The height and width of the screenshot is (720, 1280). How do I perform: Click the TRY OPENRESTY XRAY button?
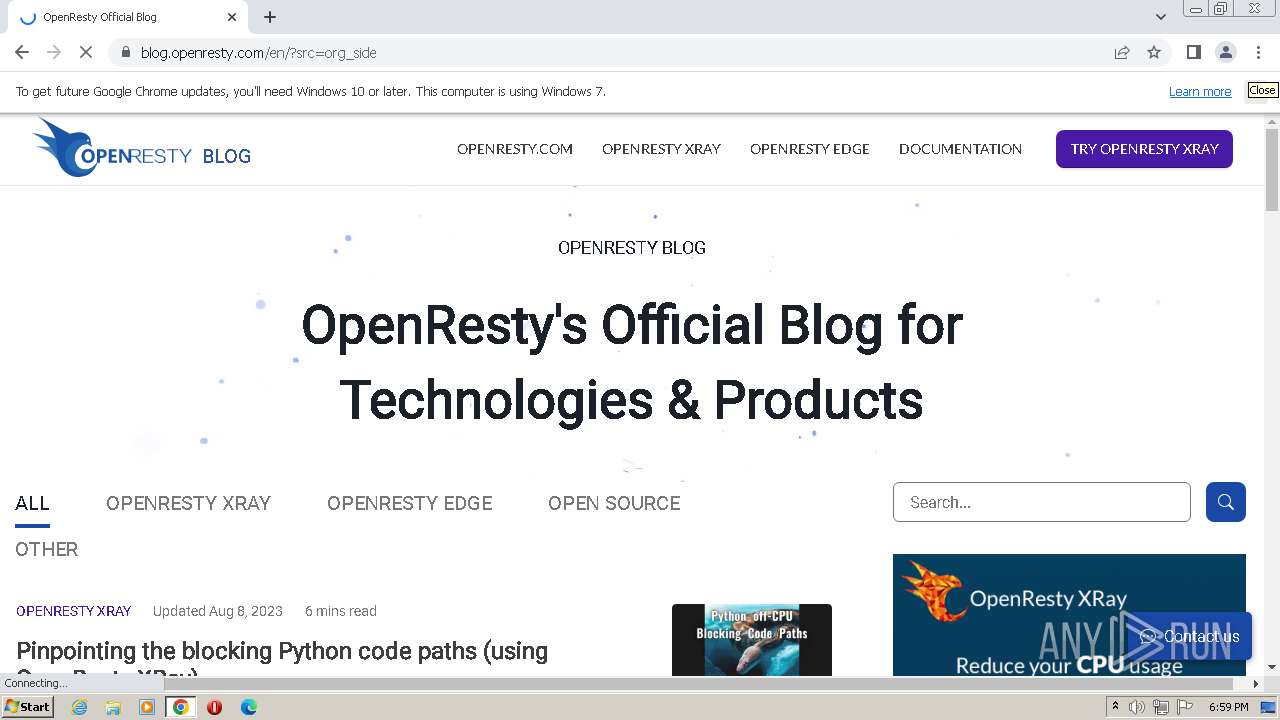tap(1144, 149)
